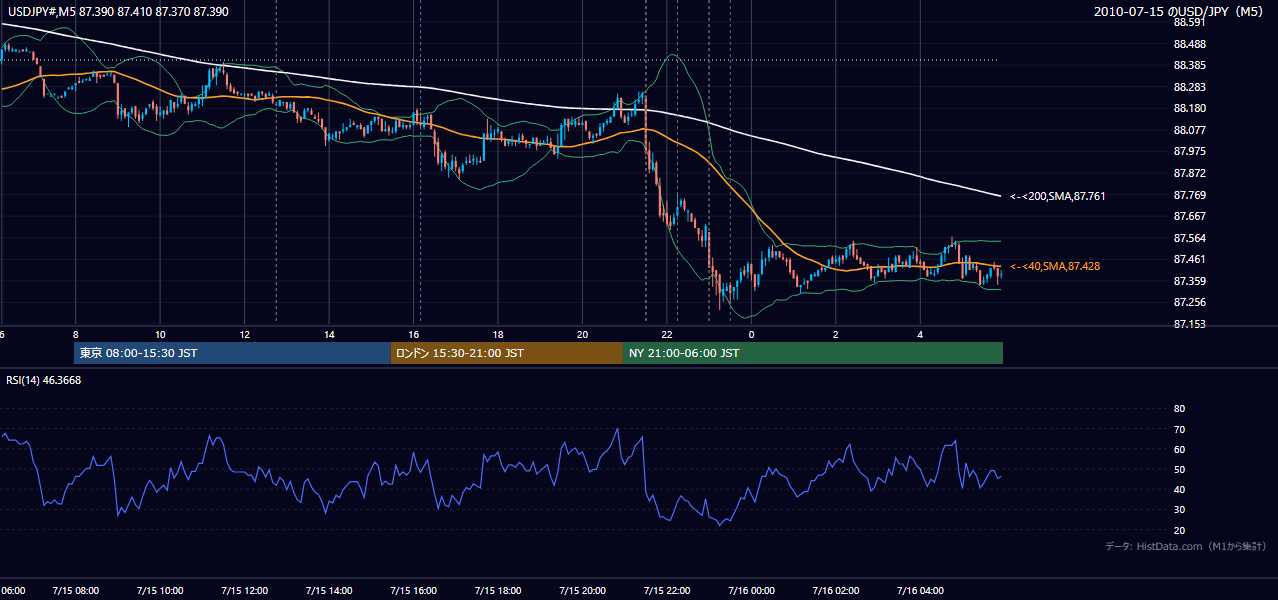This screenshot has height=600, width=1278.
Task: Click the 7/15 16:00 bottom time label
Action: click(x=414, y=591)
